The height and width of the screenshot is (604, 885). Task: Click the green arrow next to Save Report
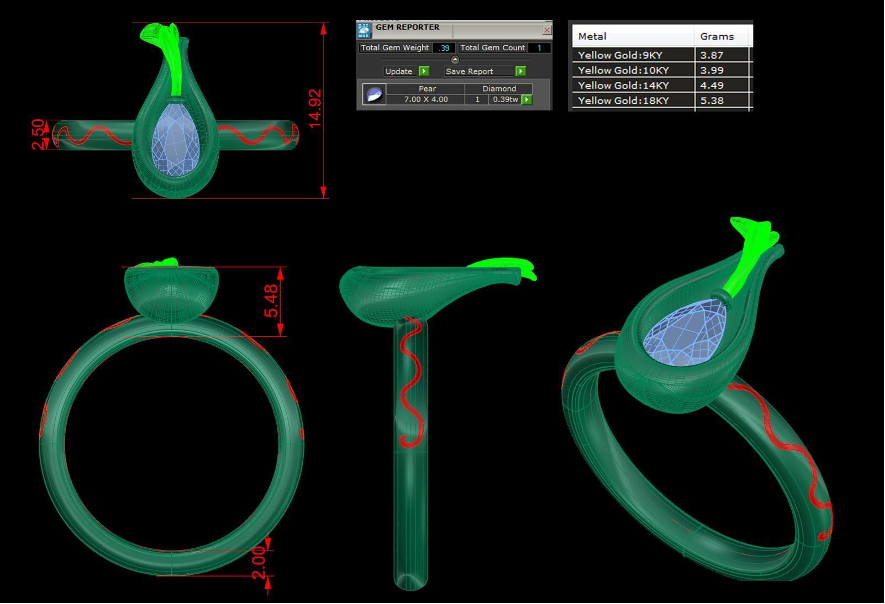coord(520,71)
